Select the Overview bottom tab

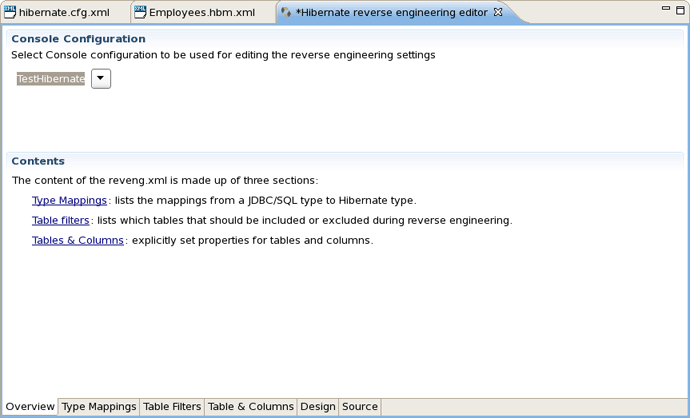tap(30, 407)
